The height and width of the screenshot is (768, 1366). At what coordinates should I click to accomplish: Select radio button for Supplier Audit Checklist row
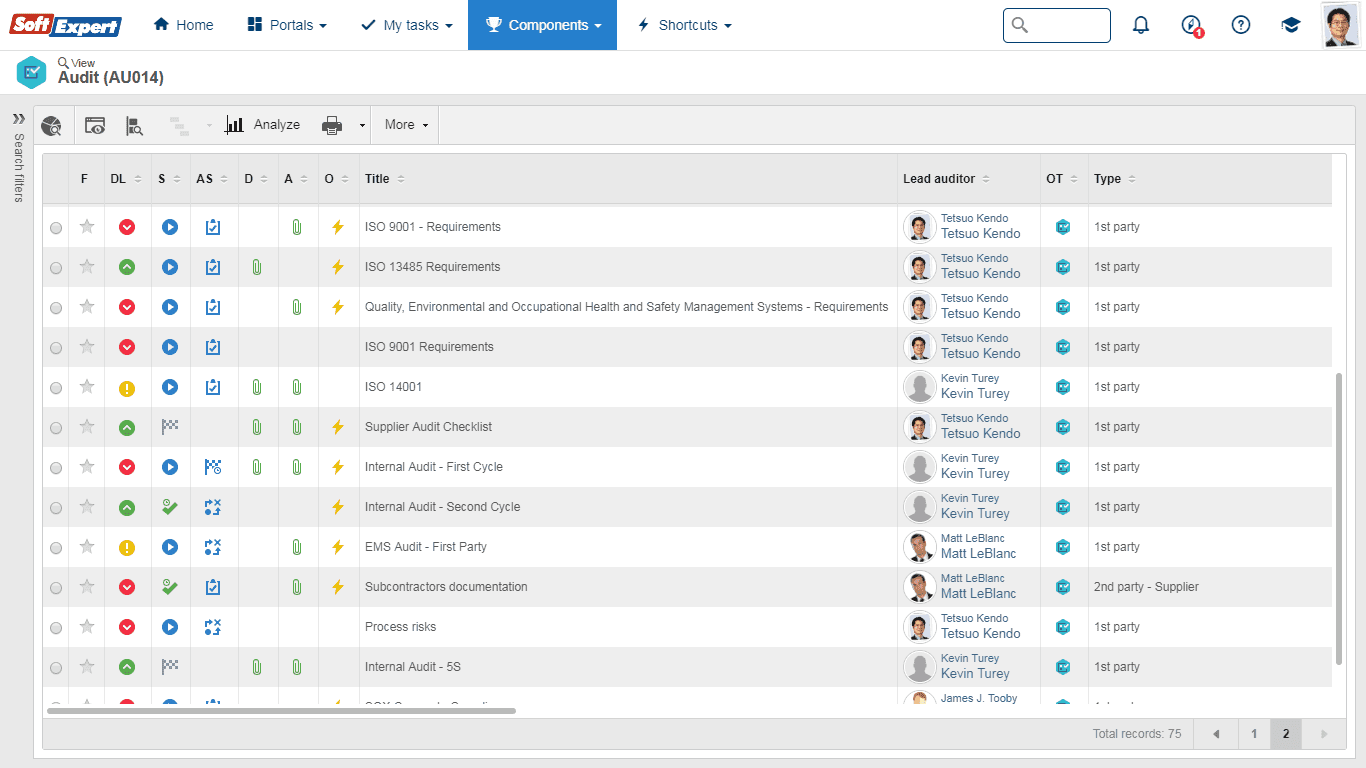(x=56, y=428)
